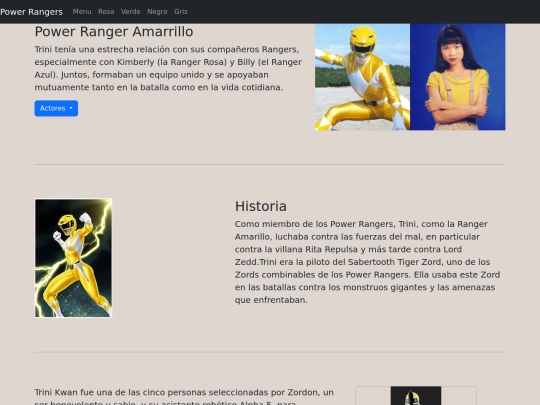Click the Historia paragraph about Sabertooth Tiger Zord
The image size is (540, 405).
coord(367,262)
